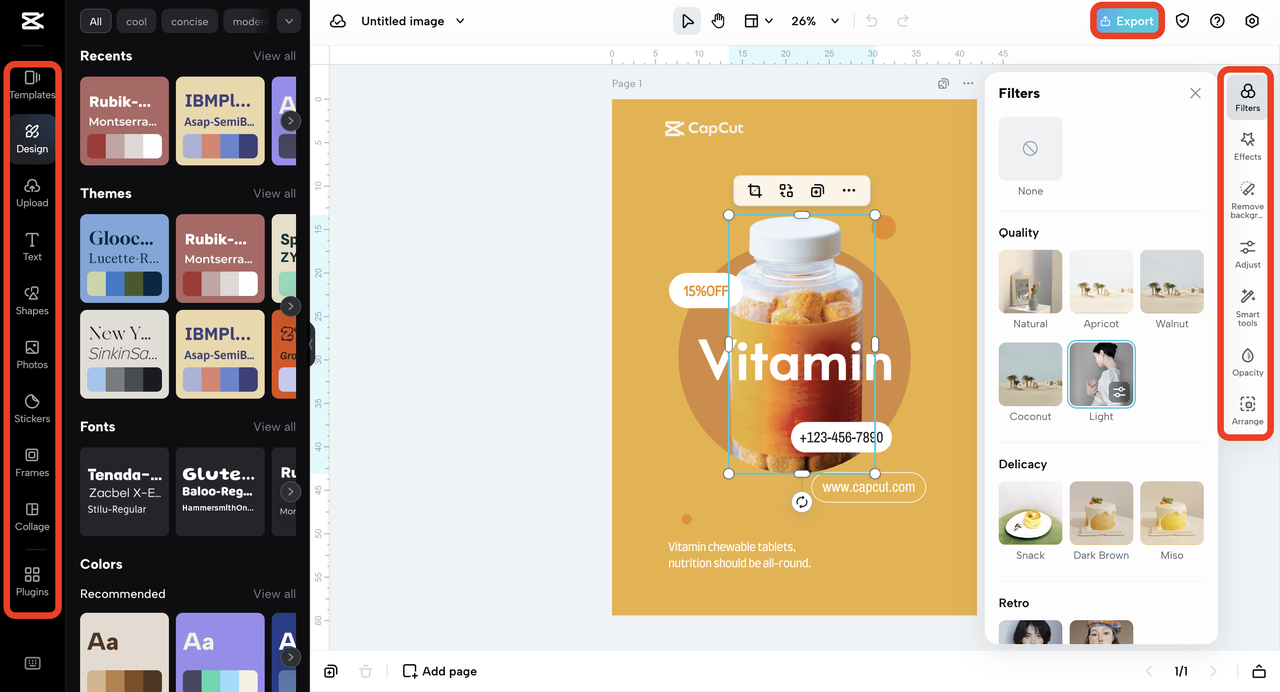View all Recents

click(274, 56)
